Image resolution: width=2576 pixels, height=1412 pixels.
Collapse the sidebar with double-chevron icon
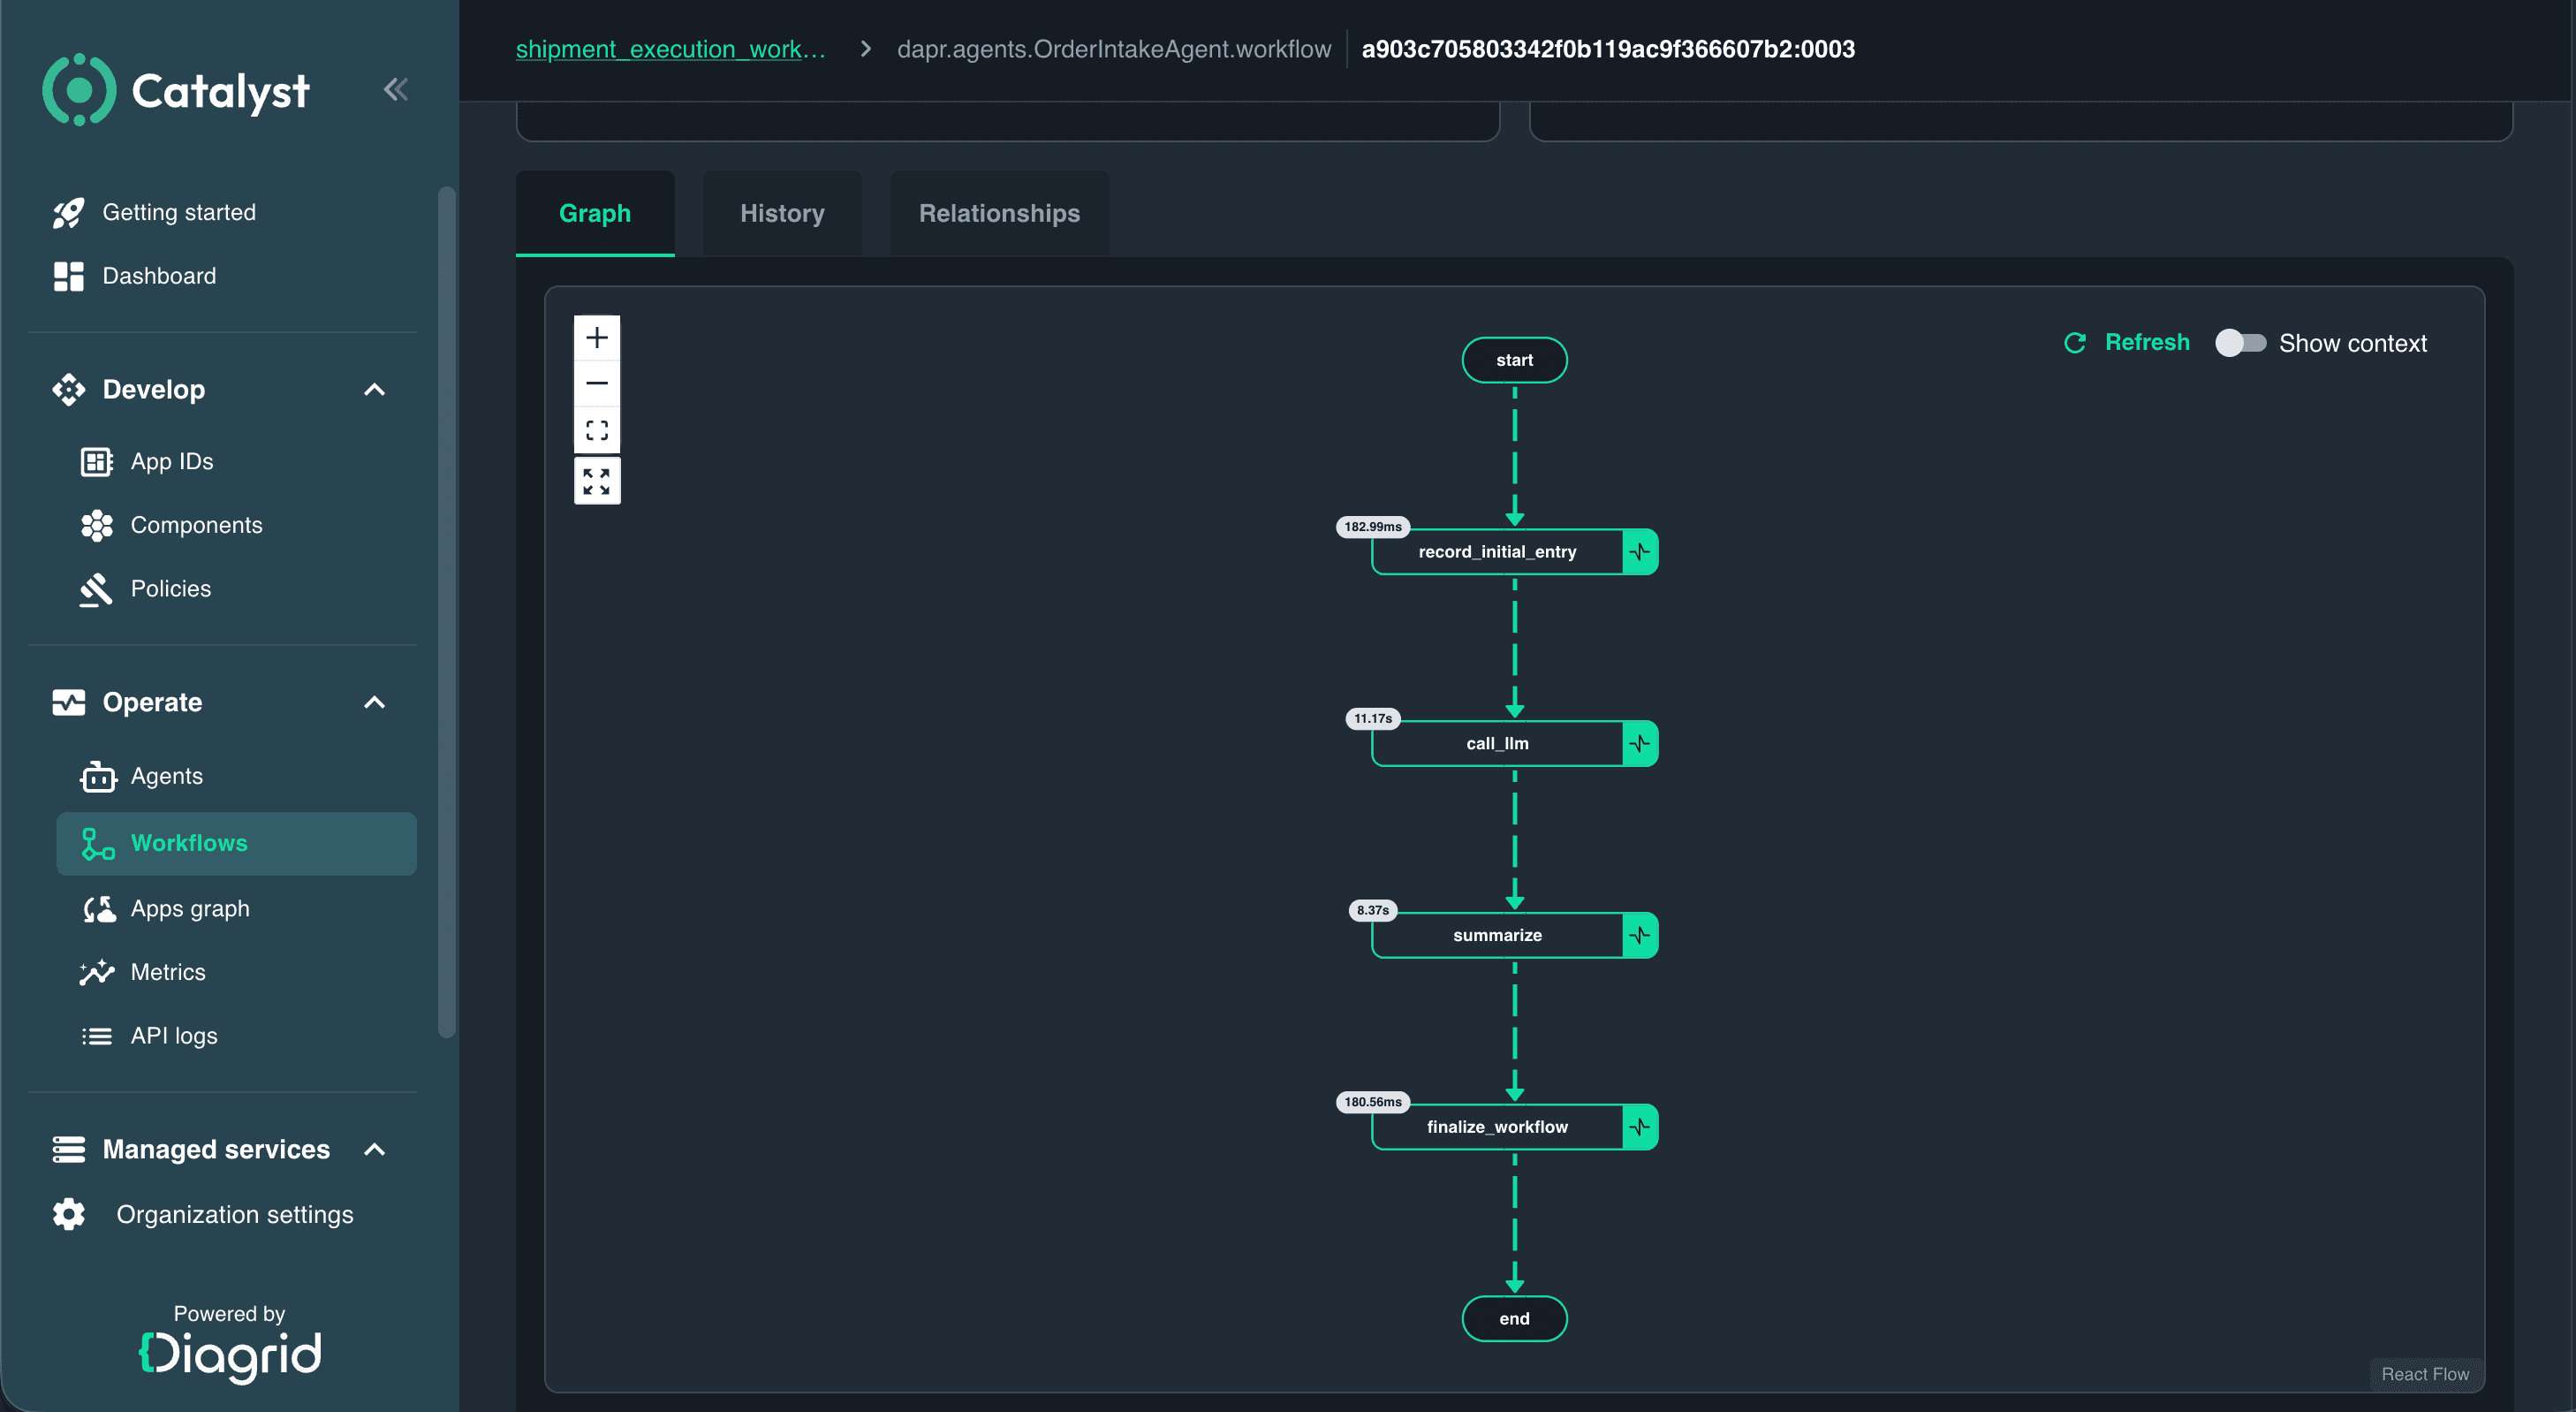tap(395, 90)
